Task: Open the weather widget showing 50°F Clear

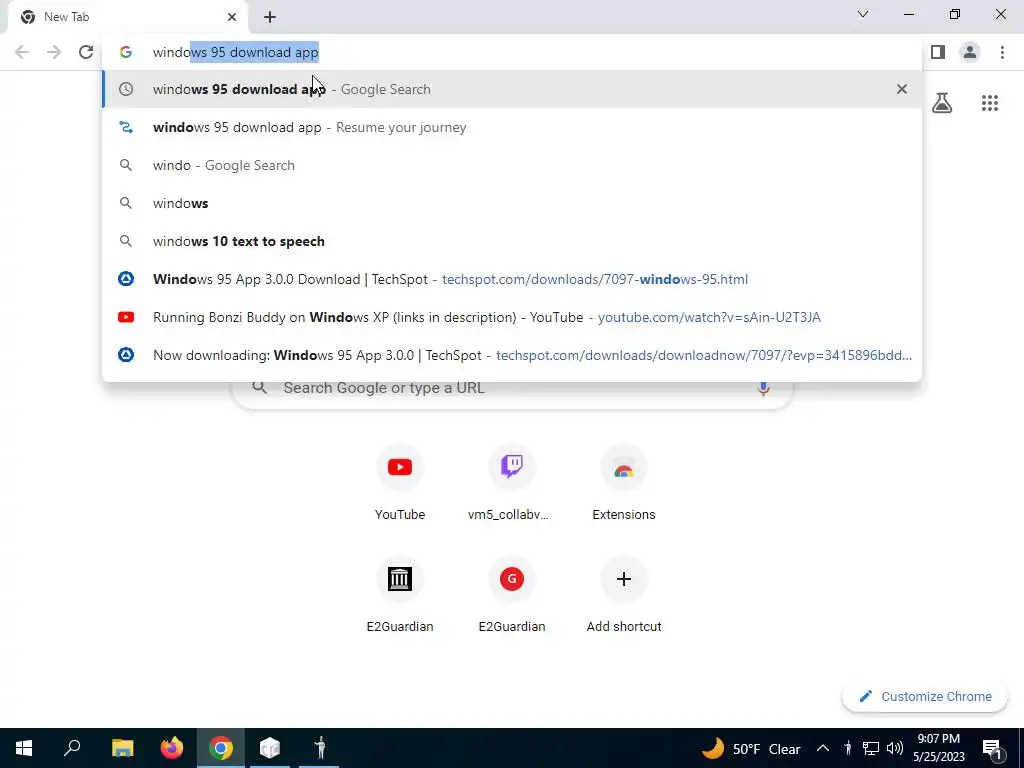Action: pyautogui.click(x=751, y=748)
